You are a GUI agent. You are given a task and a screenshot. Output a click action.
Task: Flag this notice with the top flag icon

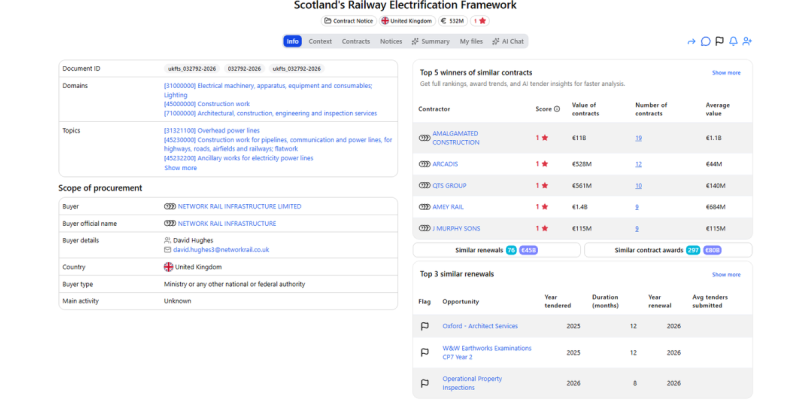[x=719, y=41]
